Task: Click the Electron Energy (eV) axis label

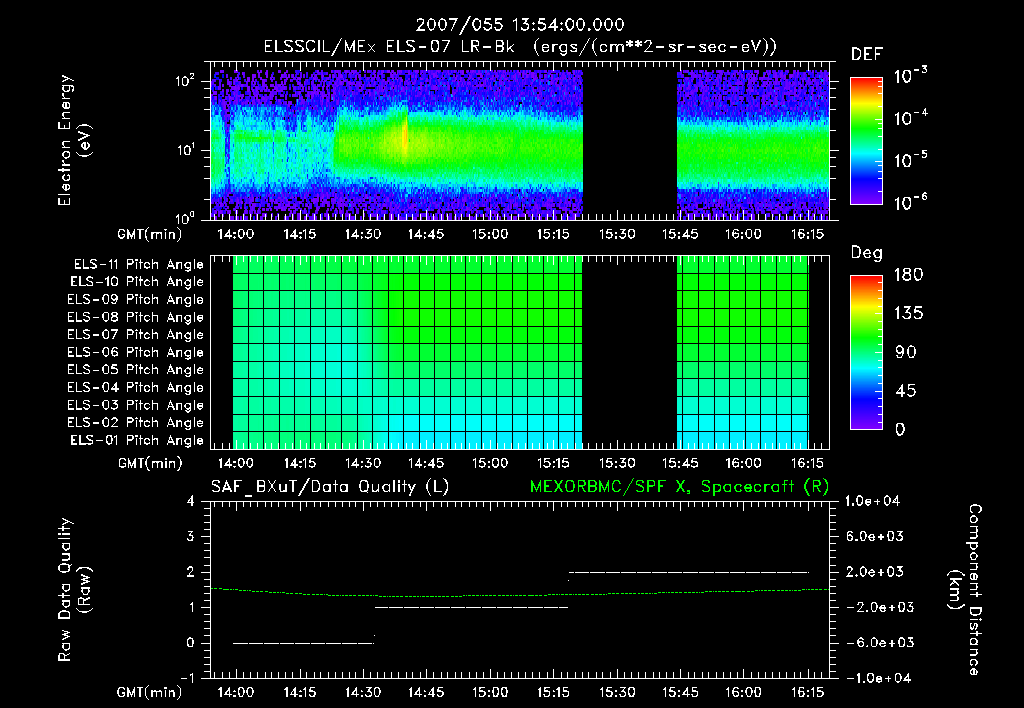Action: coord(74,140)
